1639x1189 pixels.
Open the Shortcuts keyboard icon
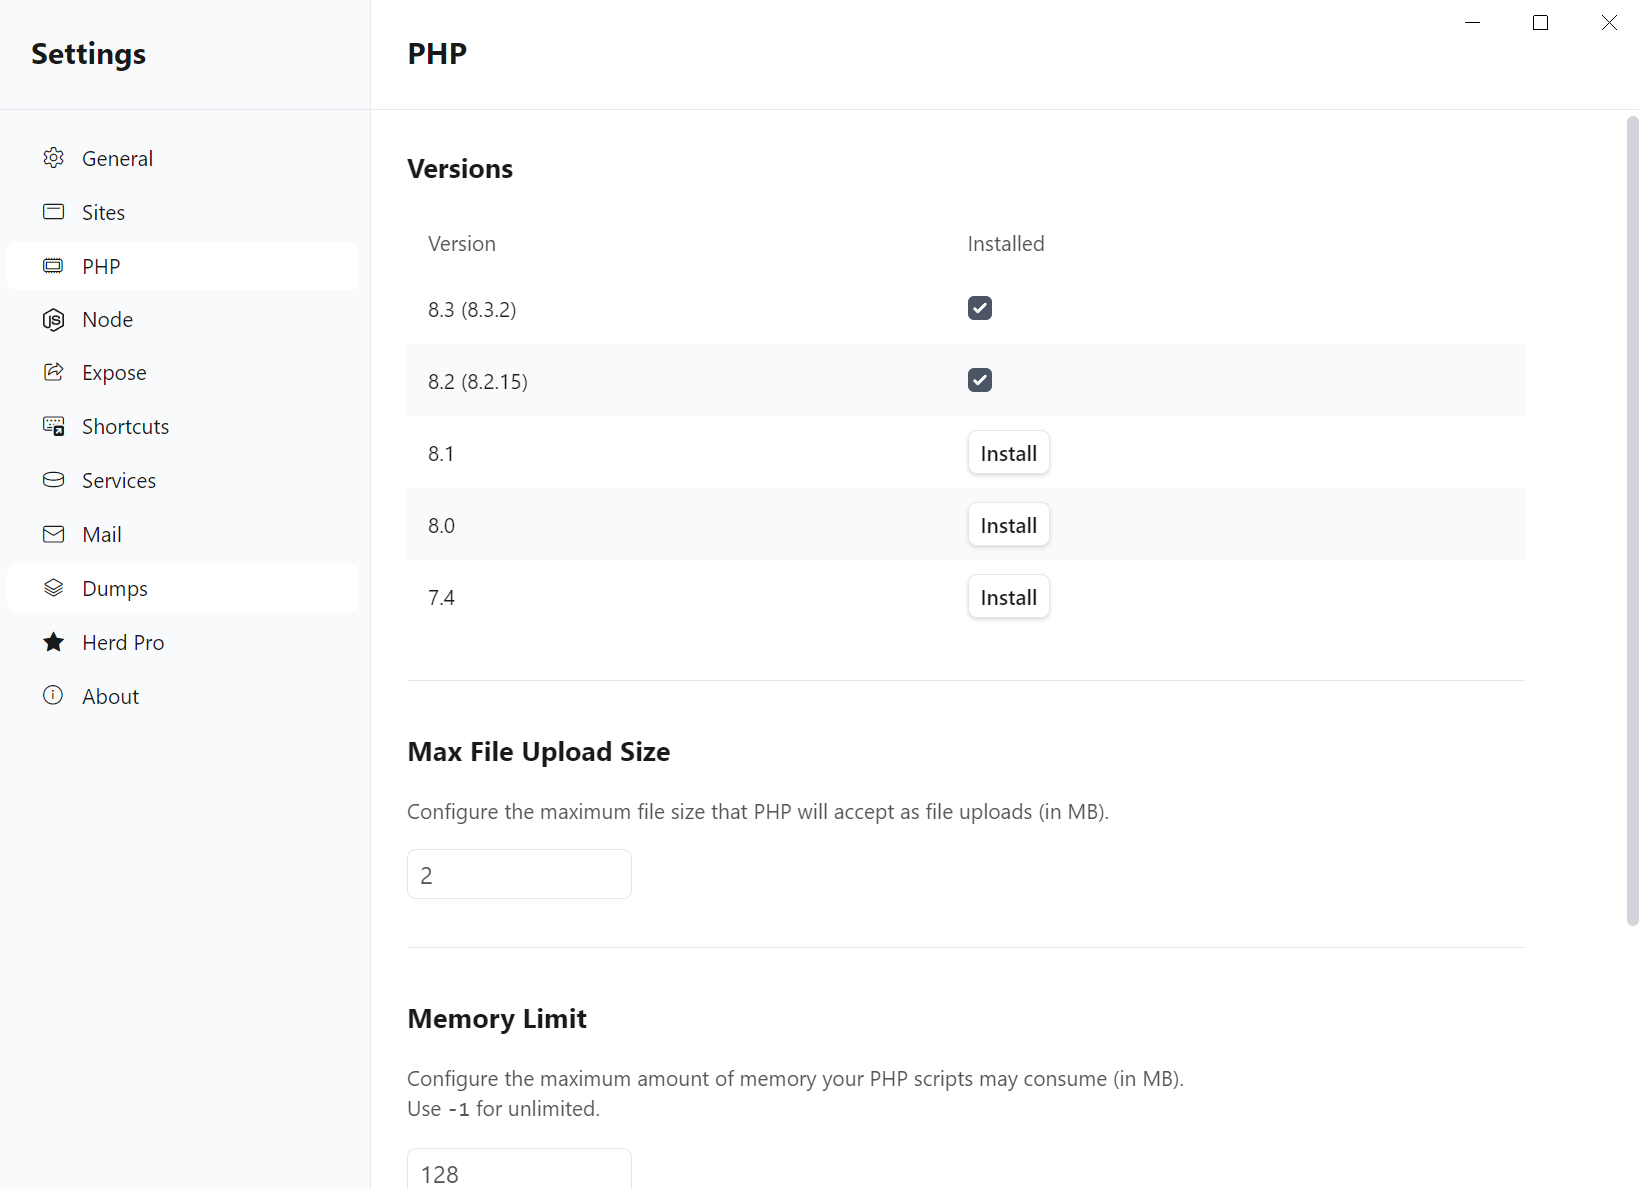(x=53, y=426)
